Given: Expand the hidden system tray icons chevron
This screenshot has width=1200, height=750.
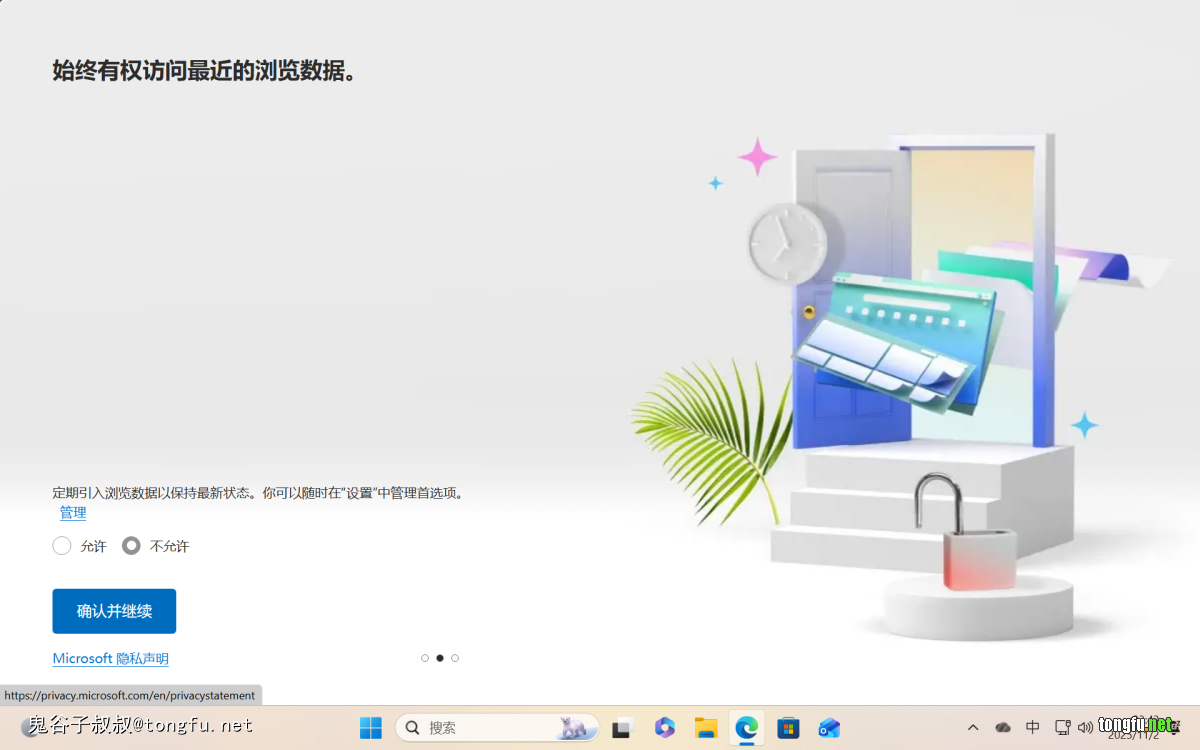Looking at the screenshot, I should (x=973, y=728).
